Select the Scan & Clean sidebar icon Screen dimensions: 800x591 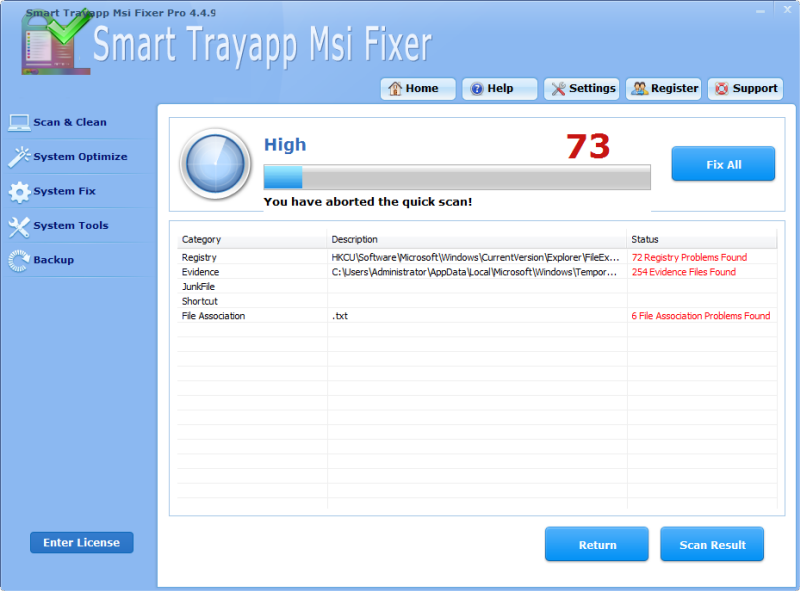pos(20,121)
